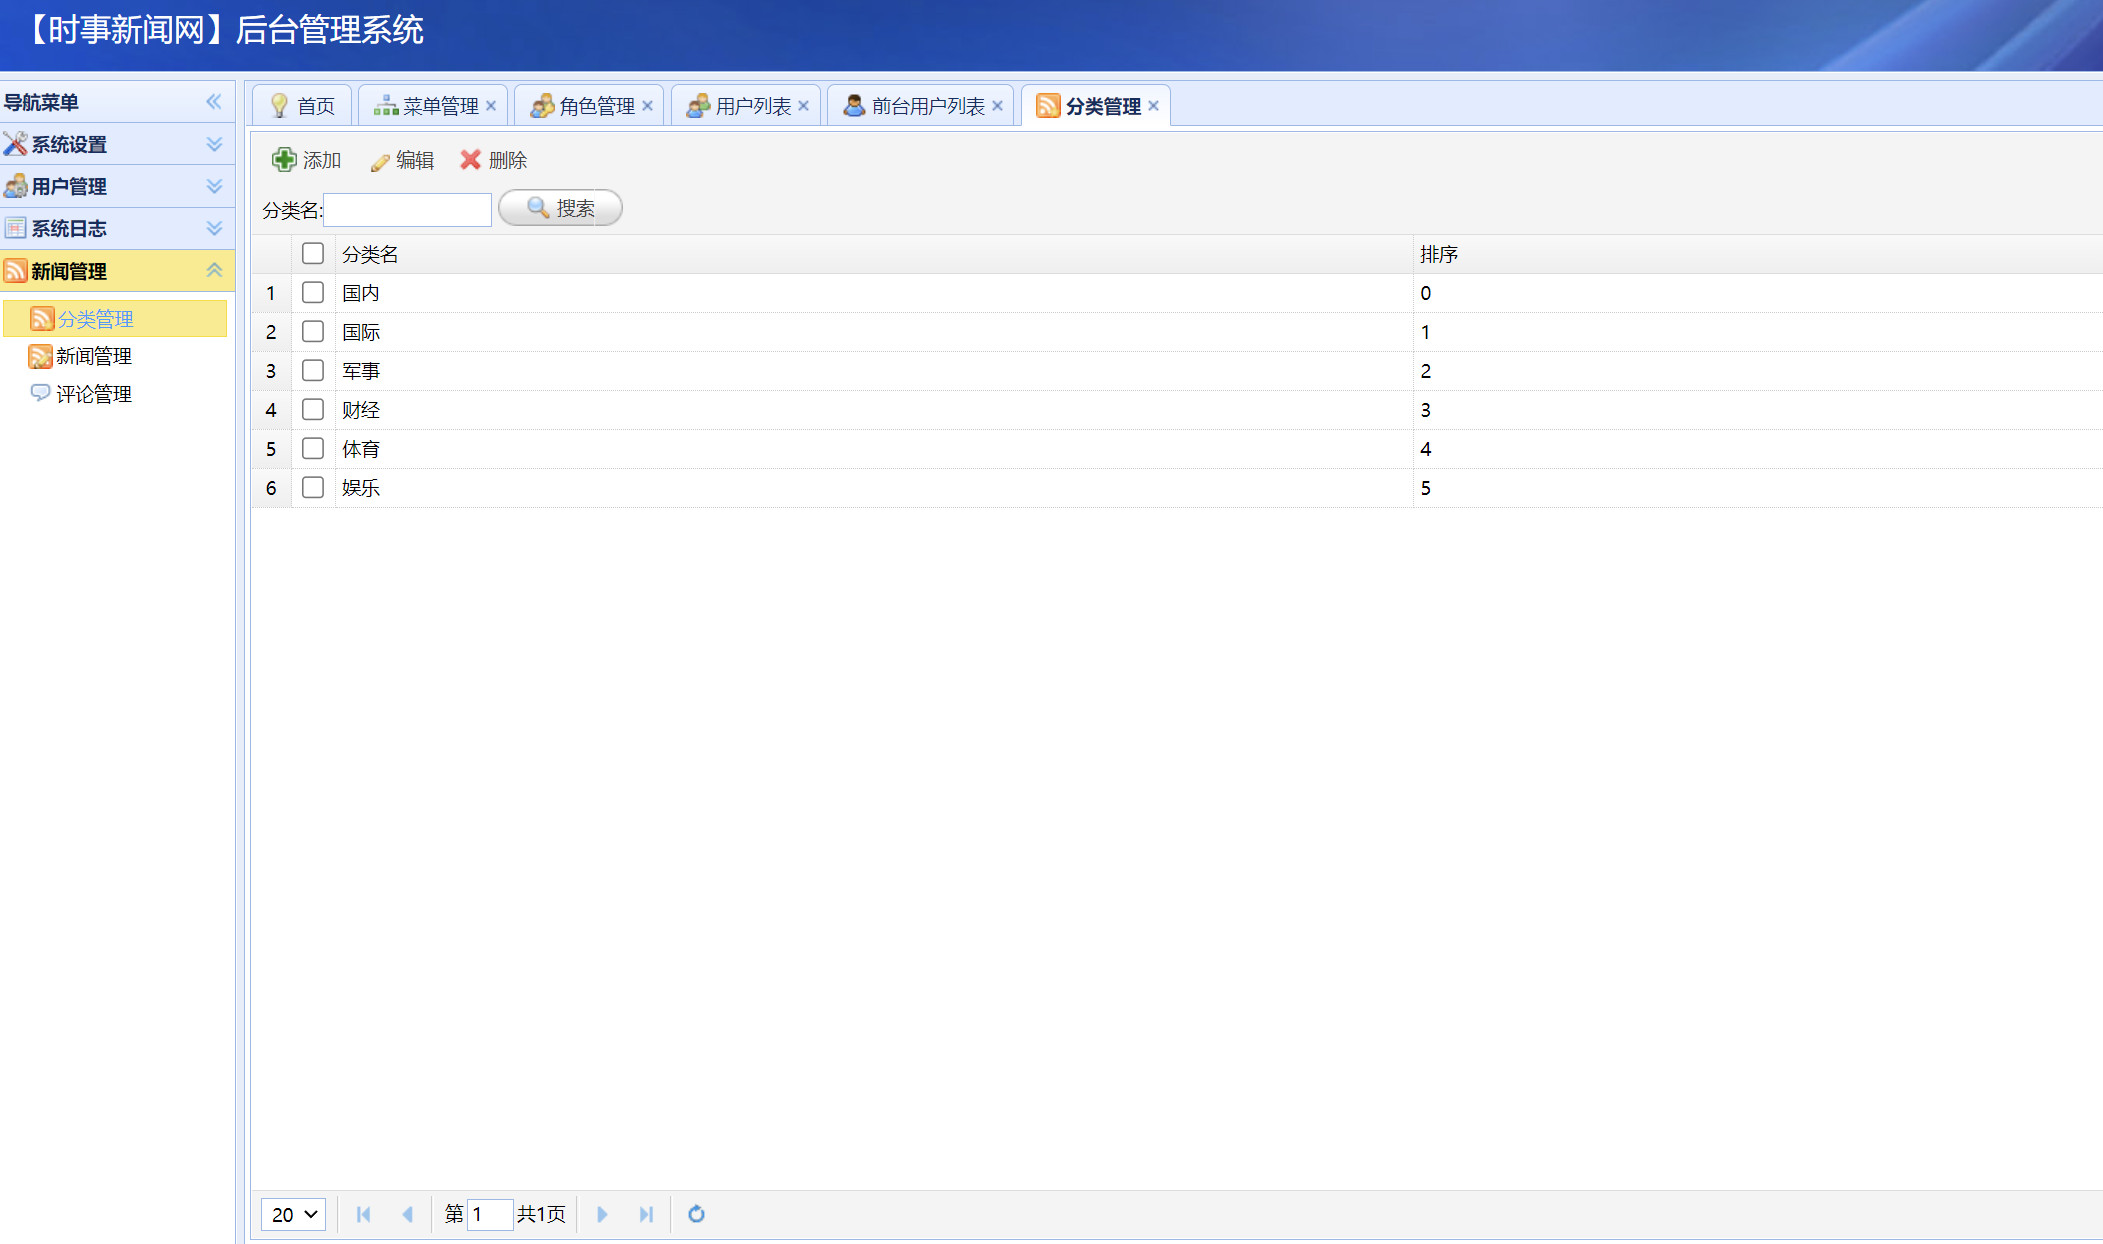Click the person icon on 前台用户列表 tab
Screen dimensions: 2103x1244
(854, 106)
